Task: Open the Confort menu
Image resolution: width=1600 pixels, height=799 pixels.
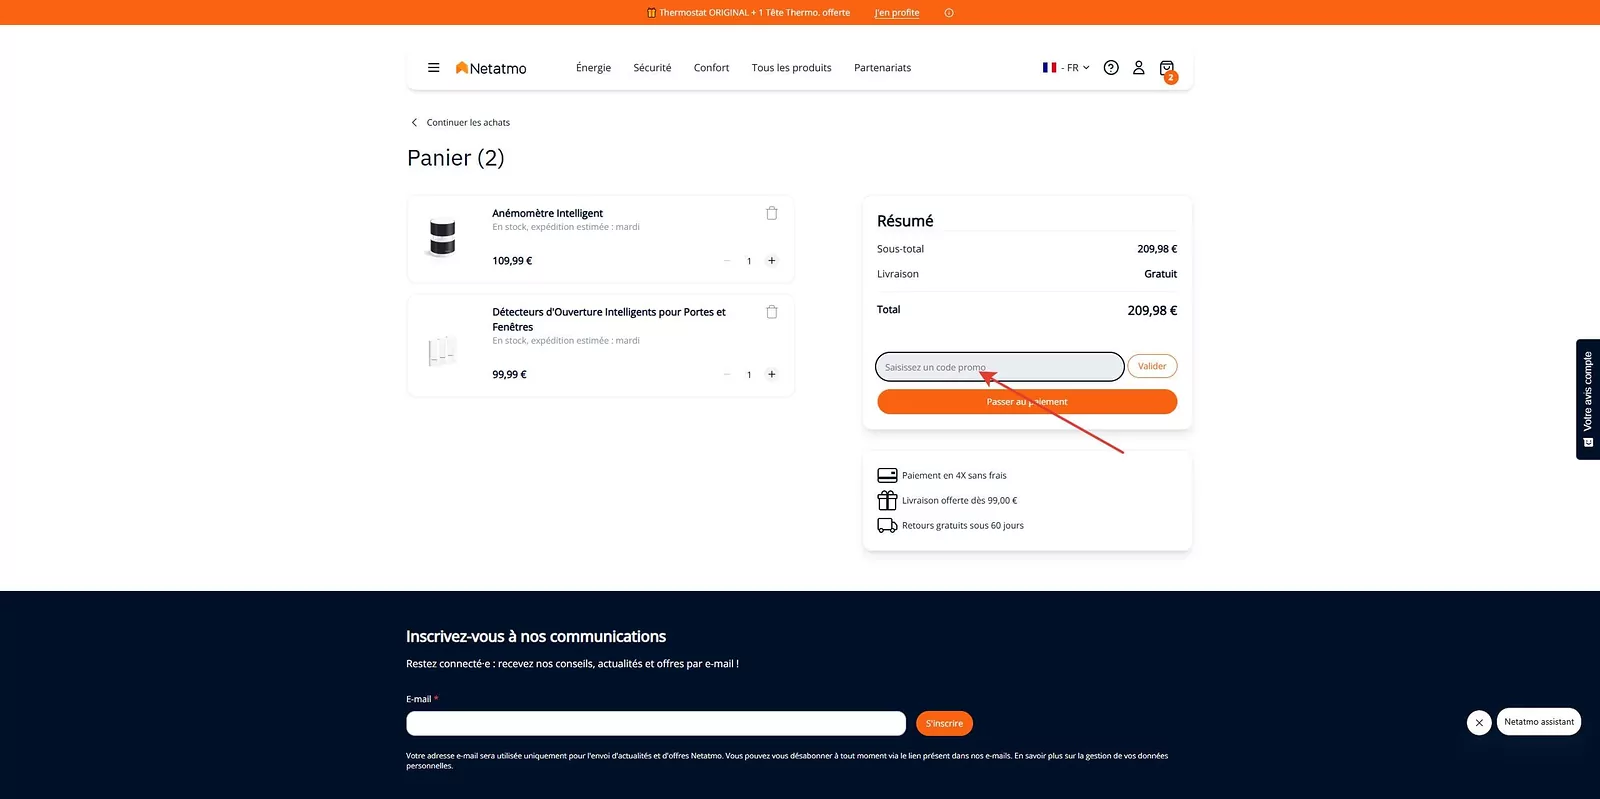Action: [711, 68]
